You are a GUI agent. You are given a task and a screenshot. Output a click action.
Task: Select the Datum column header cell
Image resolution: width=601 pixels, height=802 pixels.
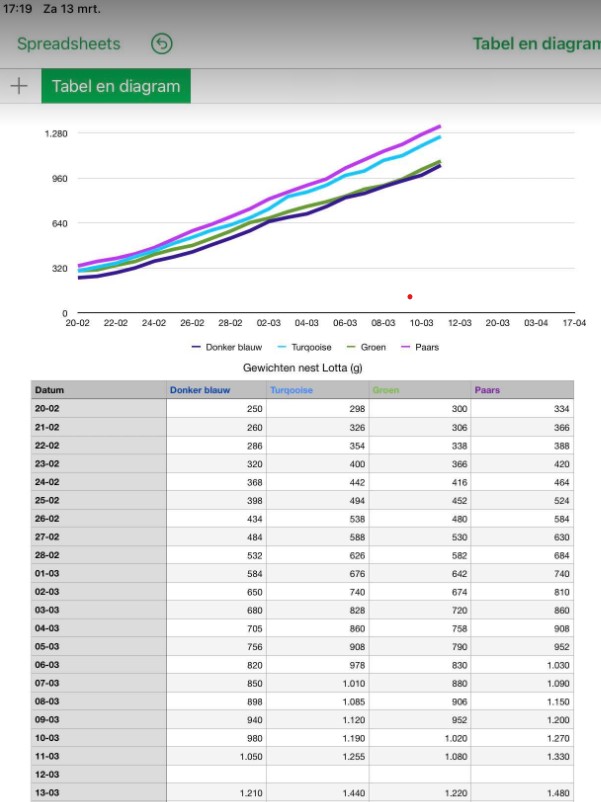[98, 389]
